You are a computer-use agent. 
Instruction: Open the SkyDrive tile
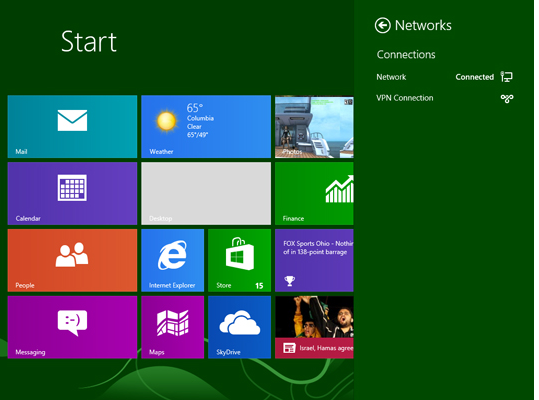239,327
